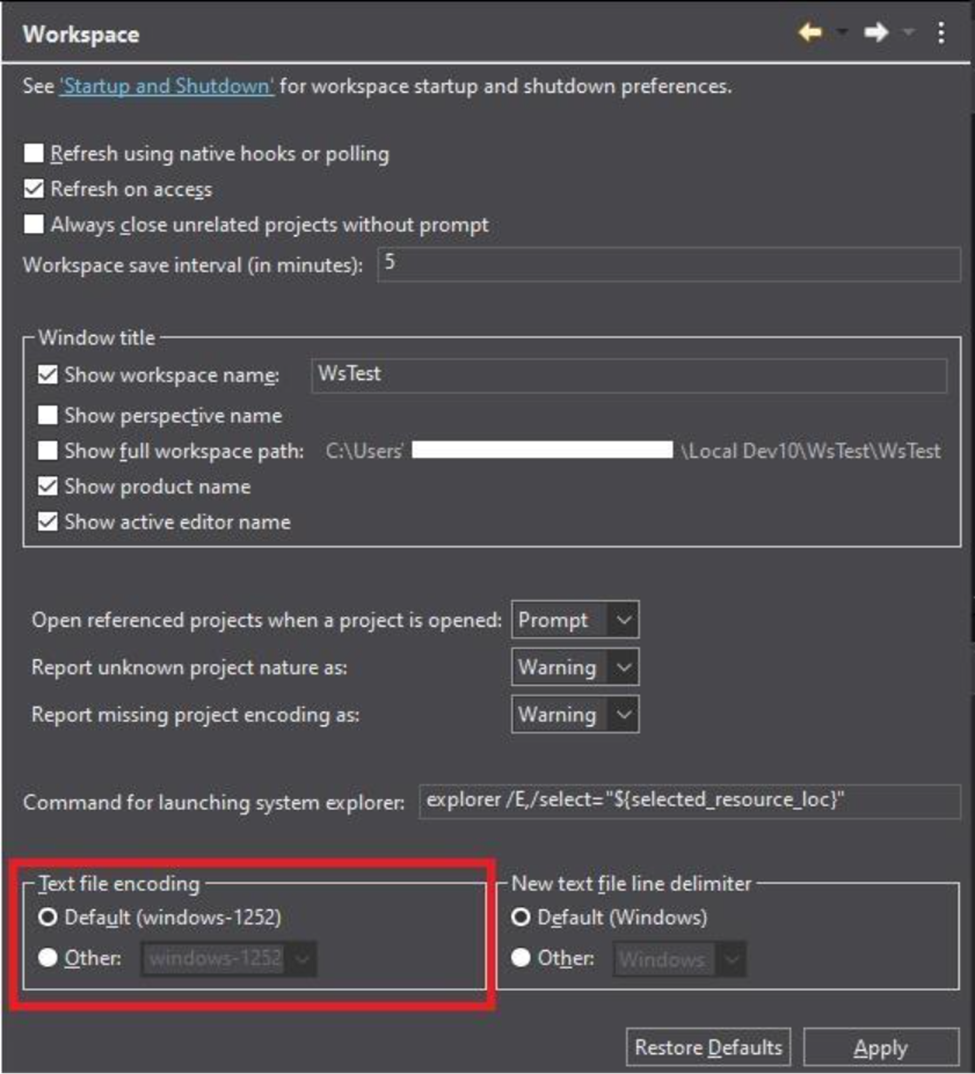Check Show full workspace path
This screenshot has height=1074, width=975.
[48, 451]
